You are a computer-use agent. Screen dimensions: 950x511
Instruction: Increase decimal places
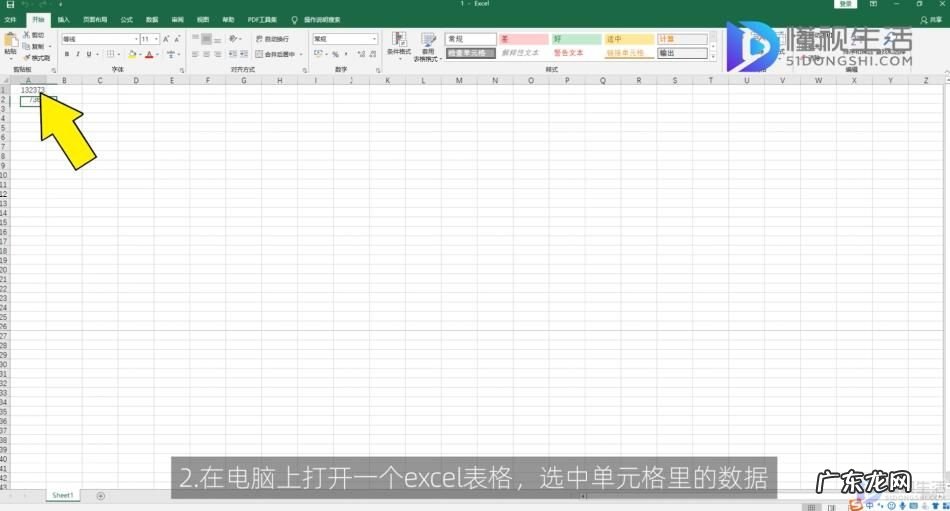pos(361,55)
